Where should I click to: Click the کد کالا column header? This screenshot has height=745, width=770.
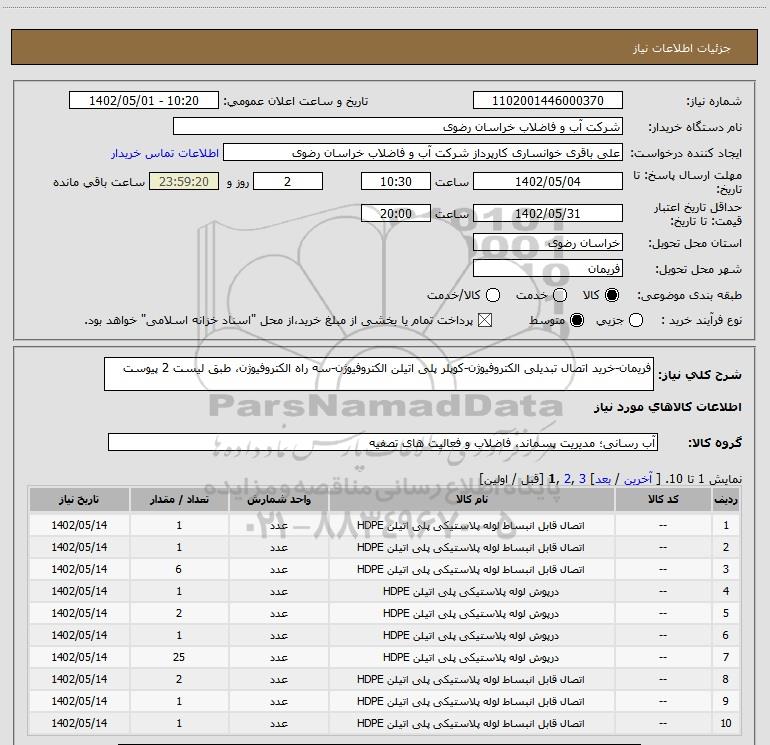tap(663, 499)
